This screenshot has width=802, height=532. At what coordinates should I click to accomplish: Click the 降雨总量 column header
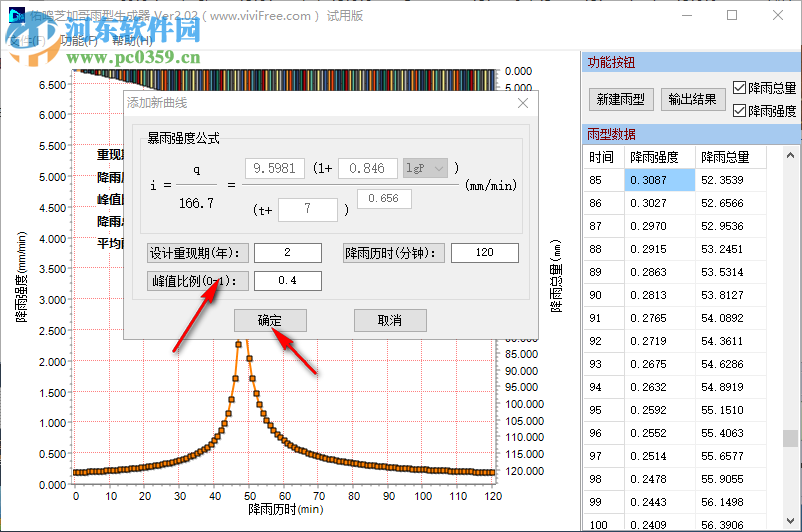(x=730, y=157)
